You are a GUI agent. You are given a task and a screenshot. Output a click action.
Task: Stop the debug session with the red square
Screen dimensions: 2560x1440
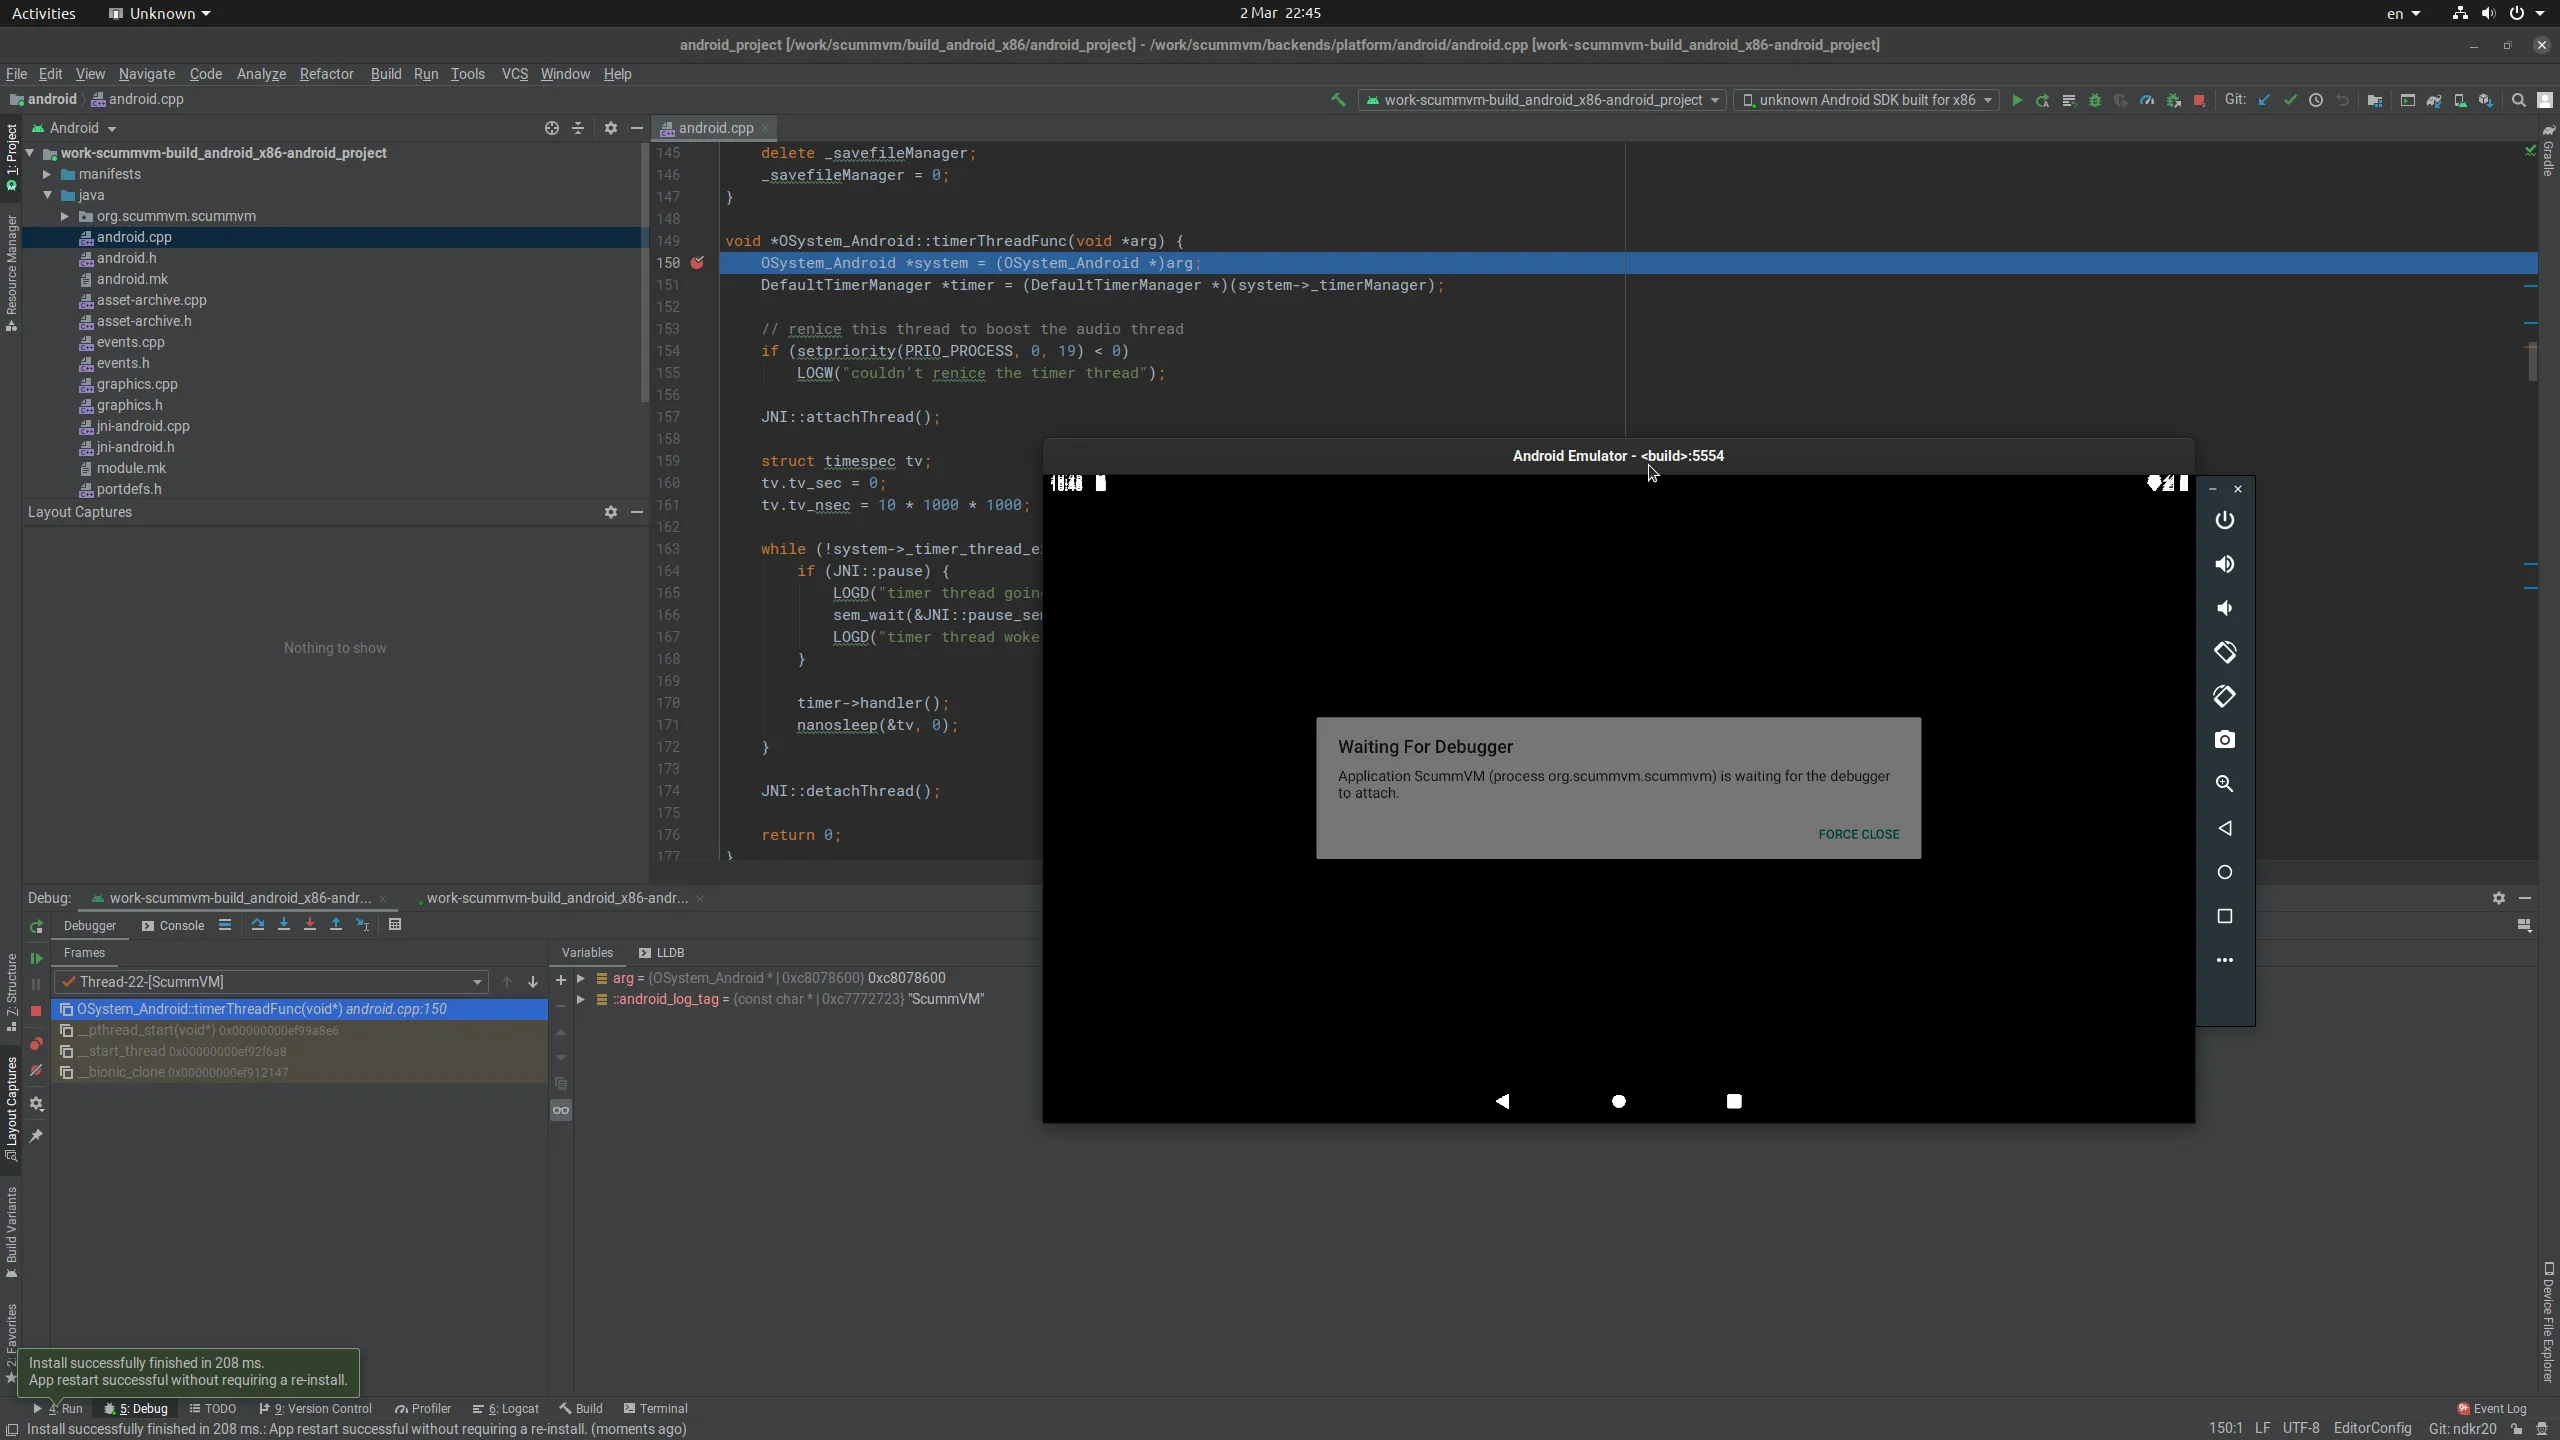pyautogui.click(x=36, y=1011)
